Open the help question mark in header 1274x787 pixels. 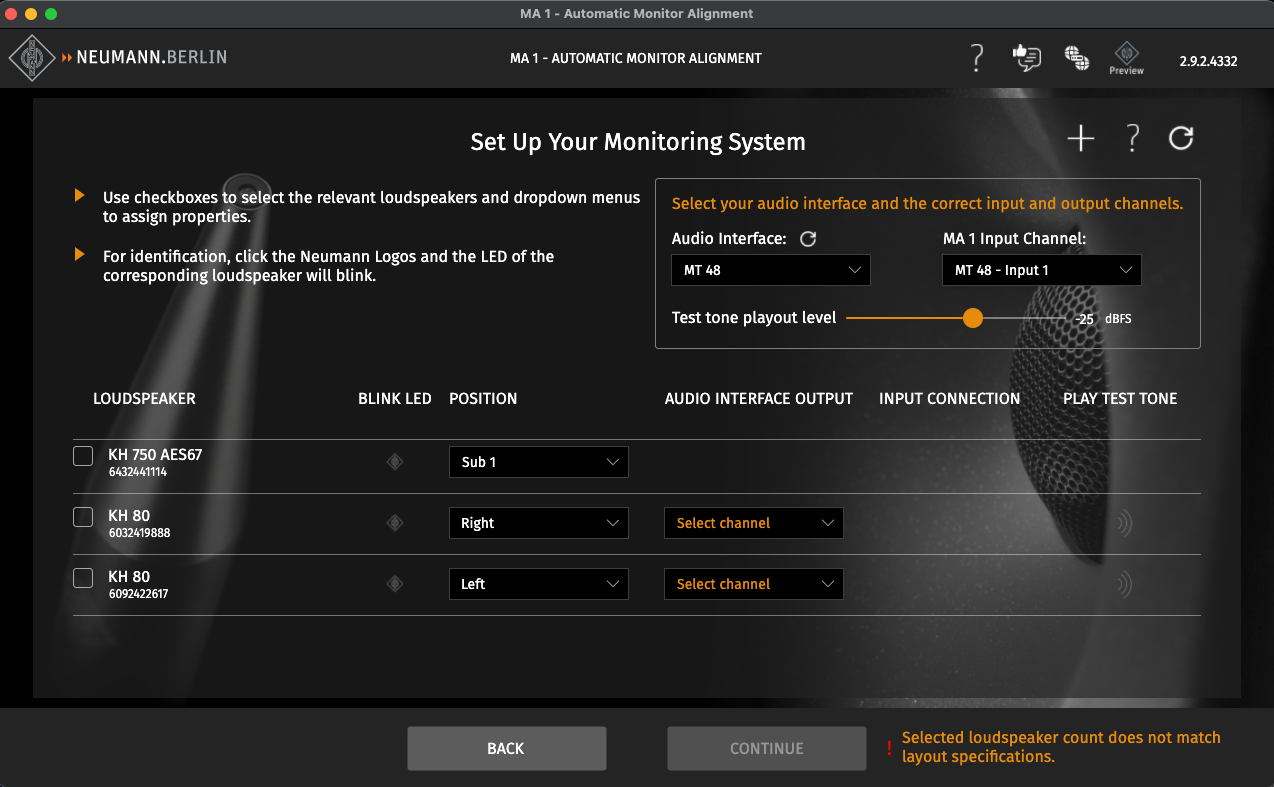[977, 58]
